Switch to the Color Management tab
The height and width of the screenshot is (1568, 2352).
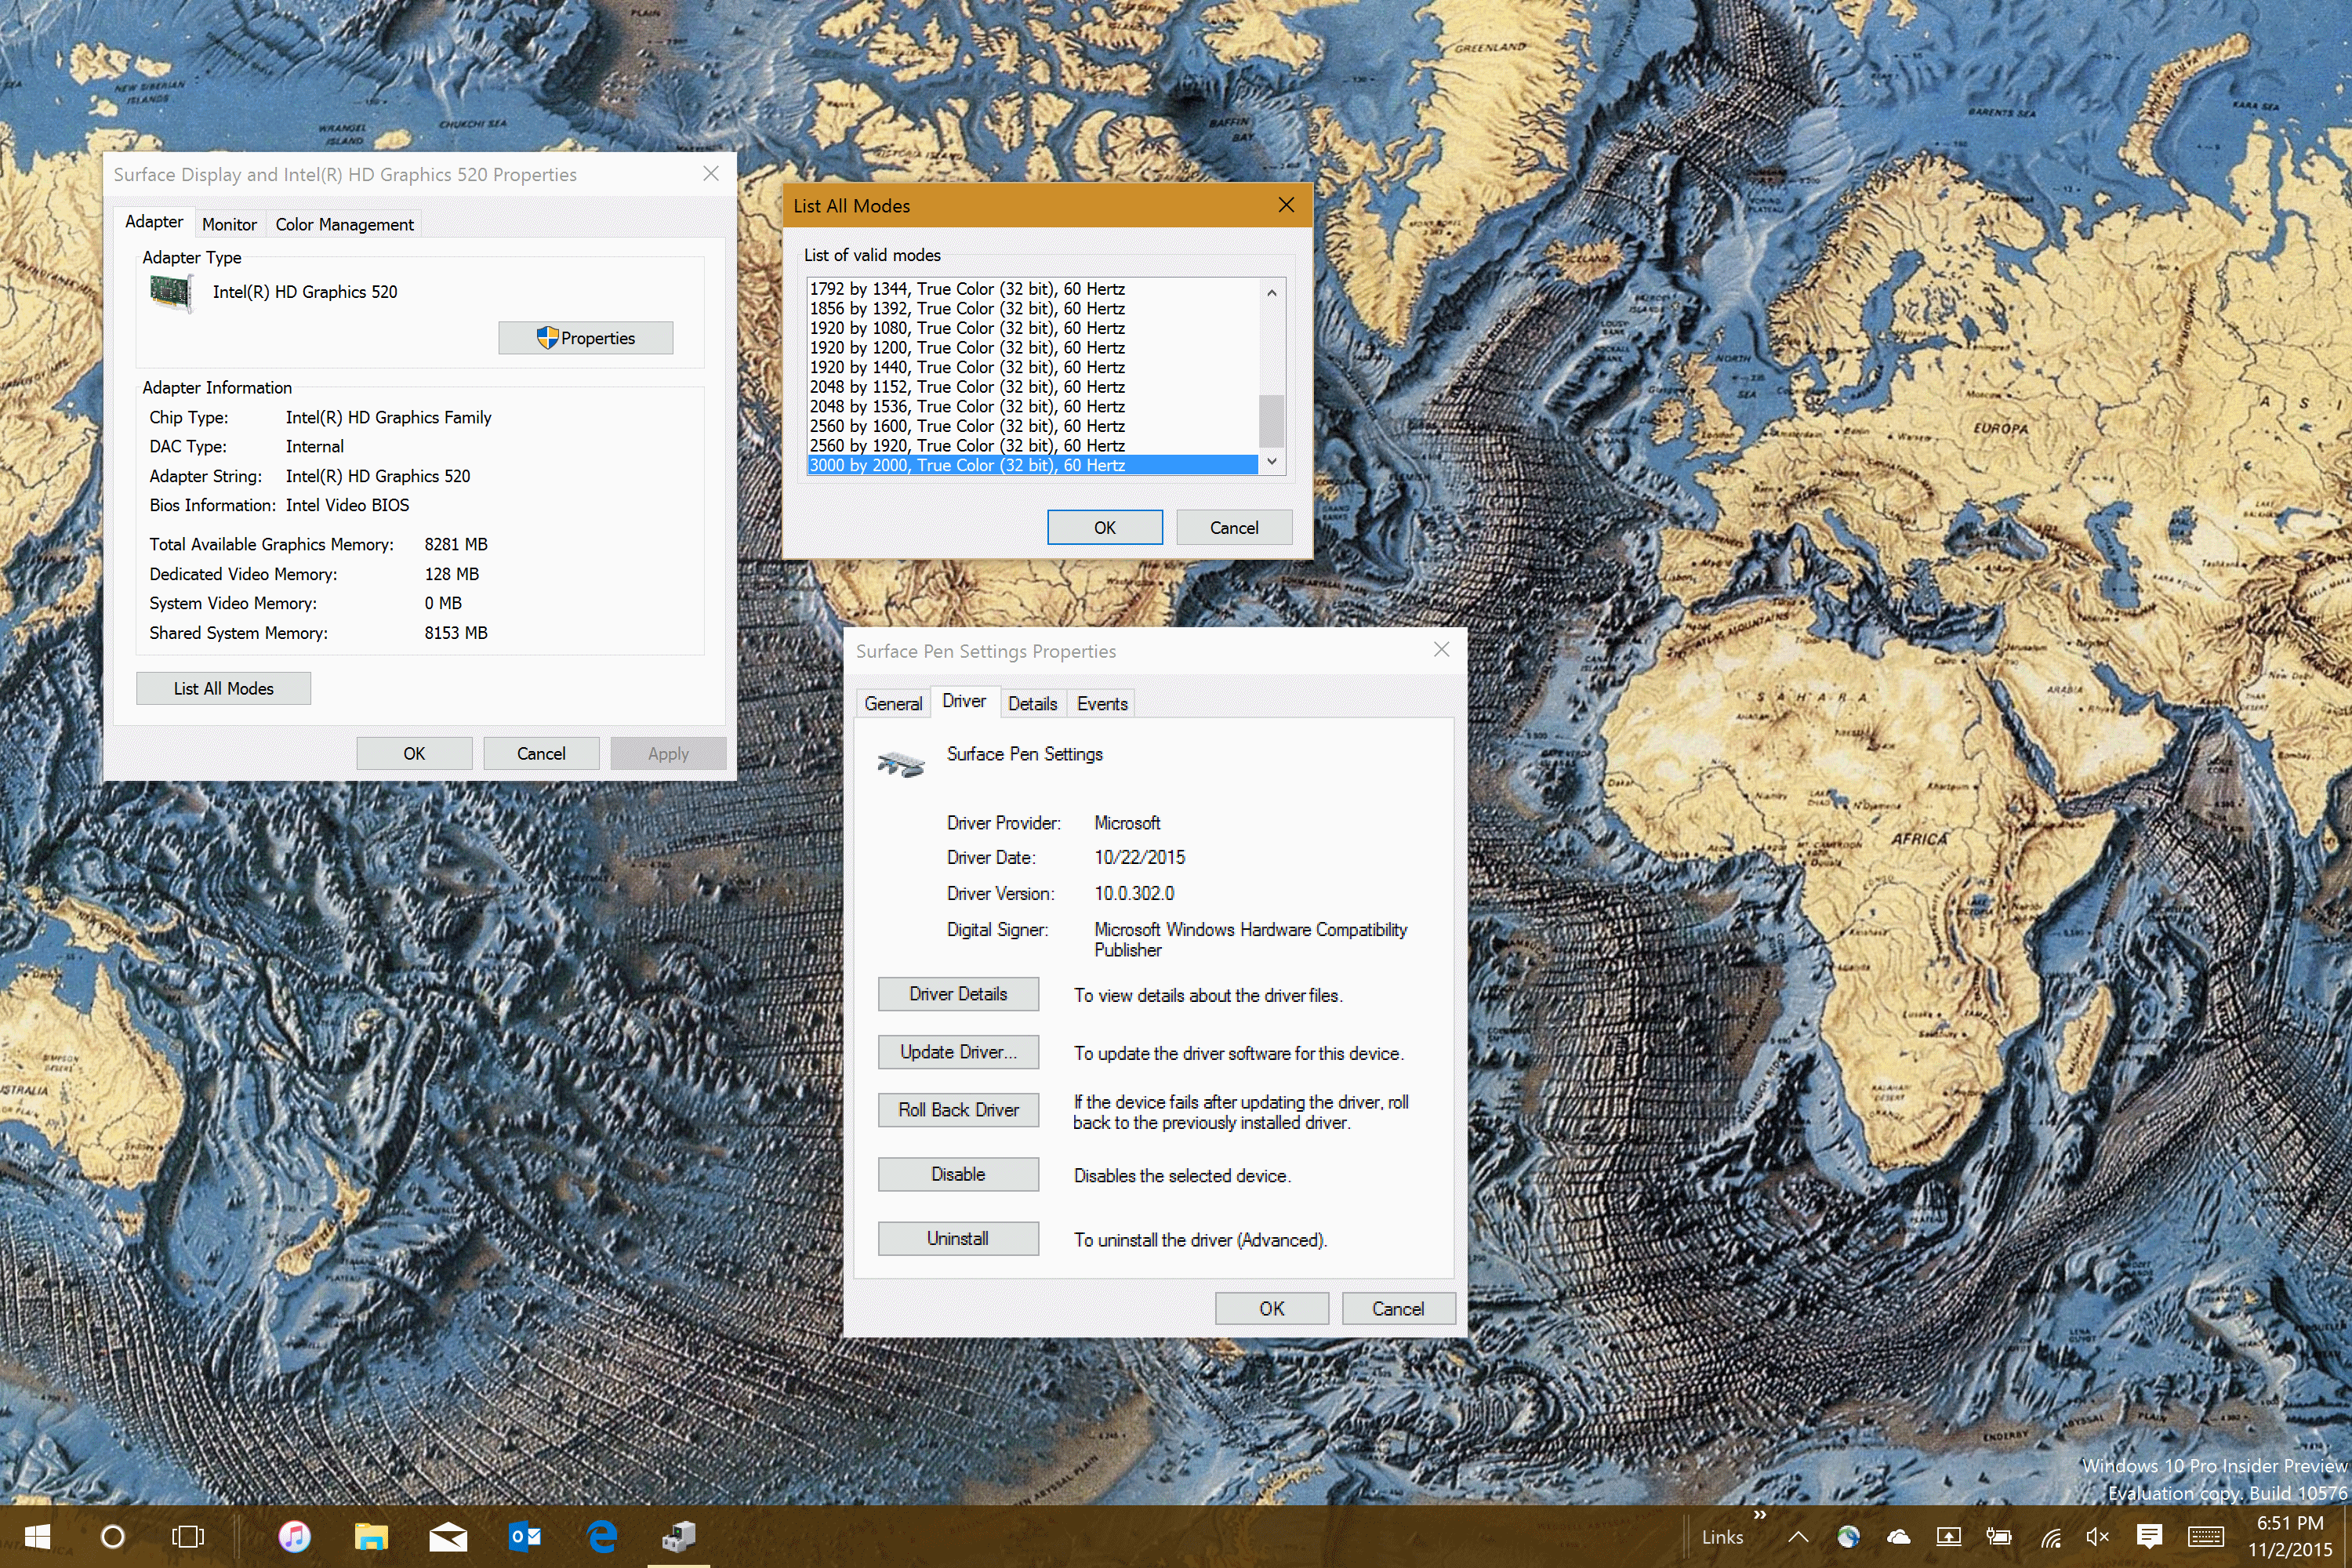[x=344, y=225]
